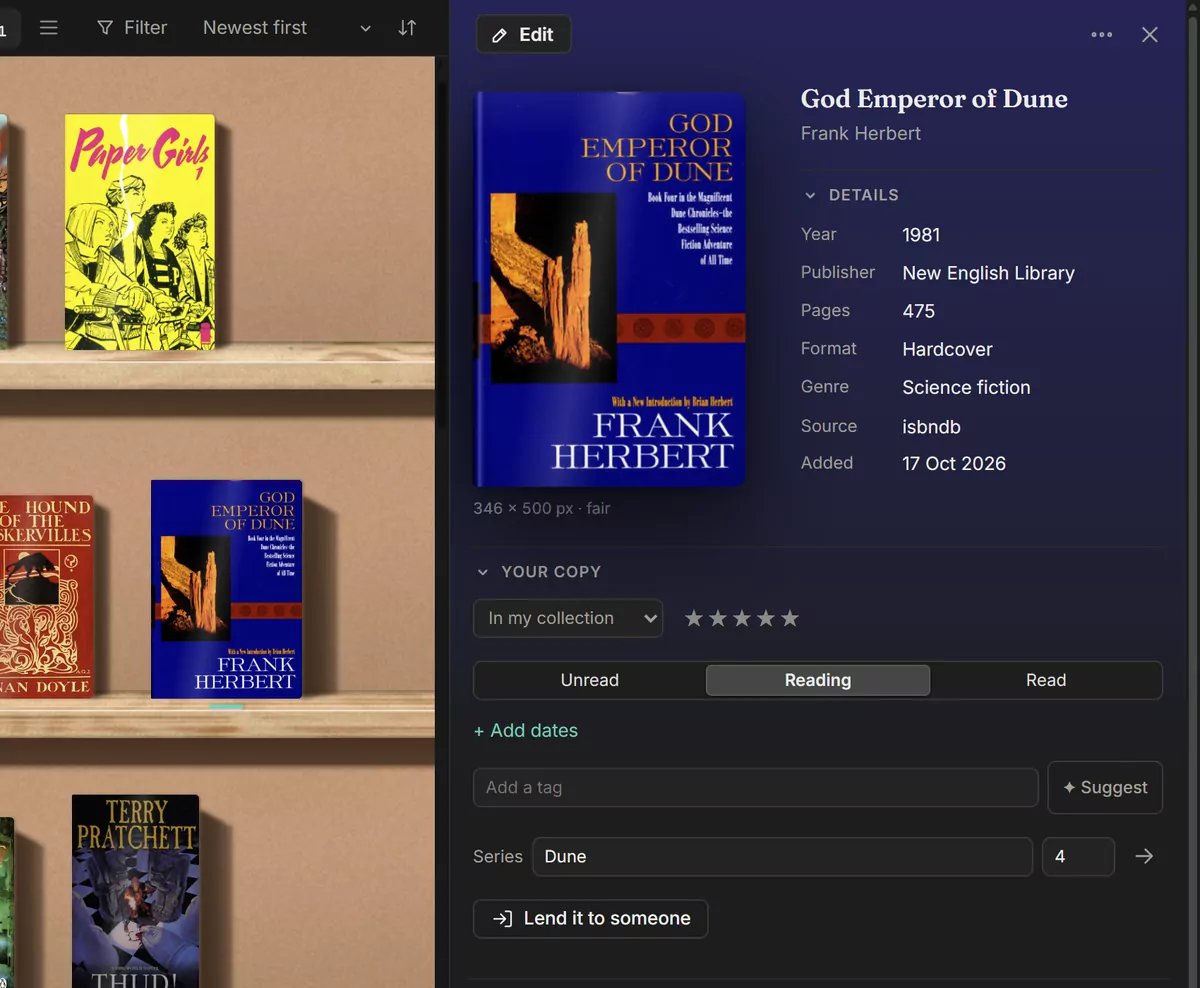Viewport: 1200px width, 988px height.
Task: Focus the Add a tag field
Action: (x=756, y=788)
